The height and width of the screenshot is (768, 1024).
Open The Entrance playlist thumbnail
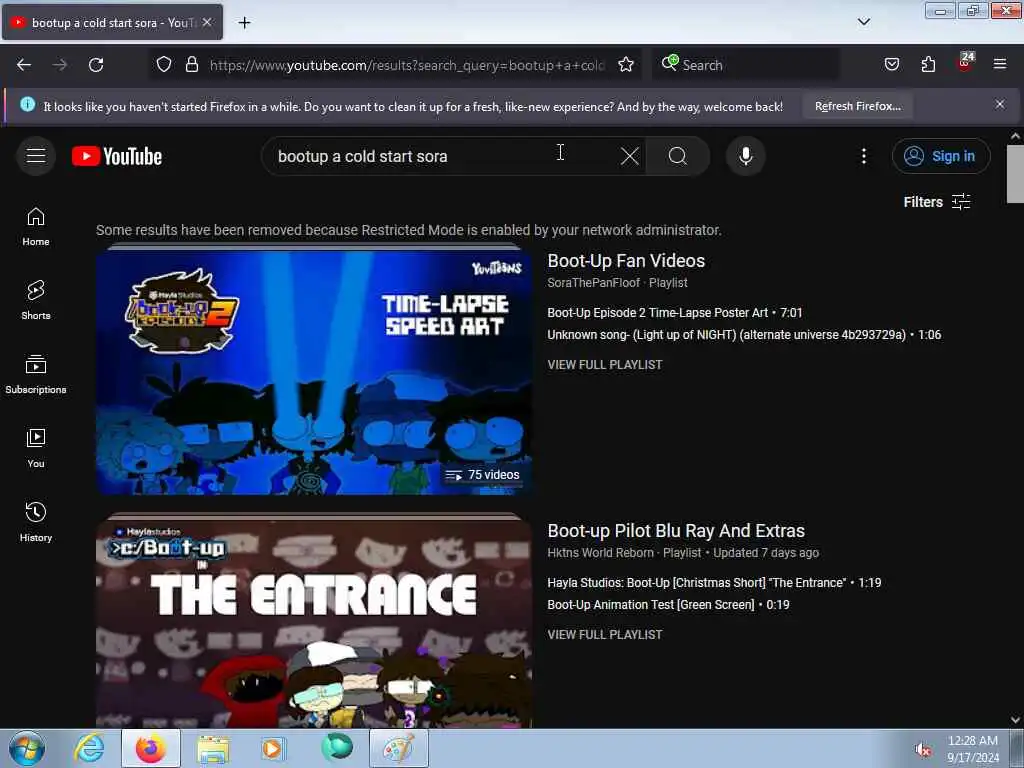[313, 624]
